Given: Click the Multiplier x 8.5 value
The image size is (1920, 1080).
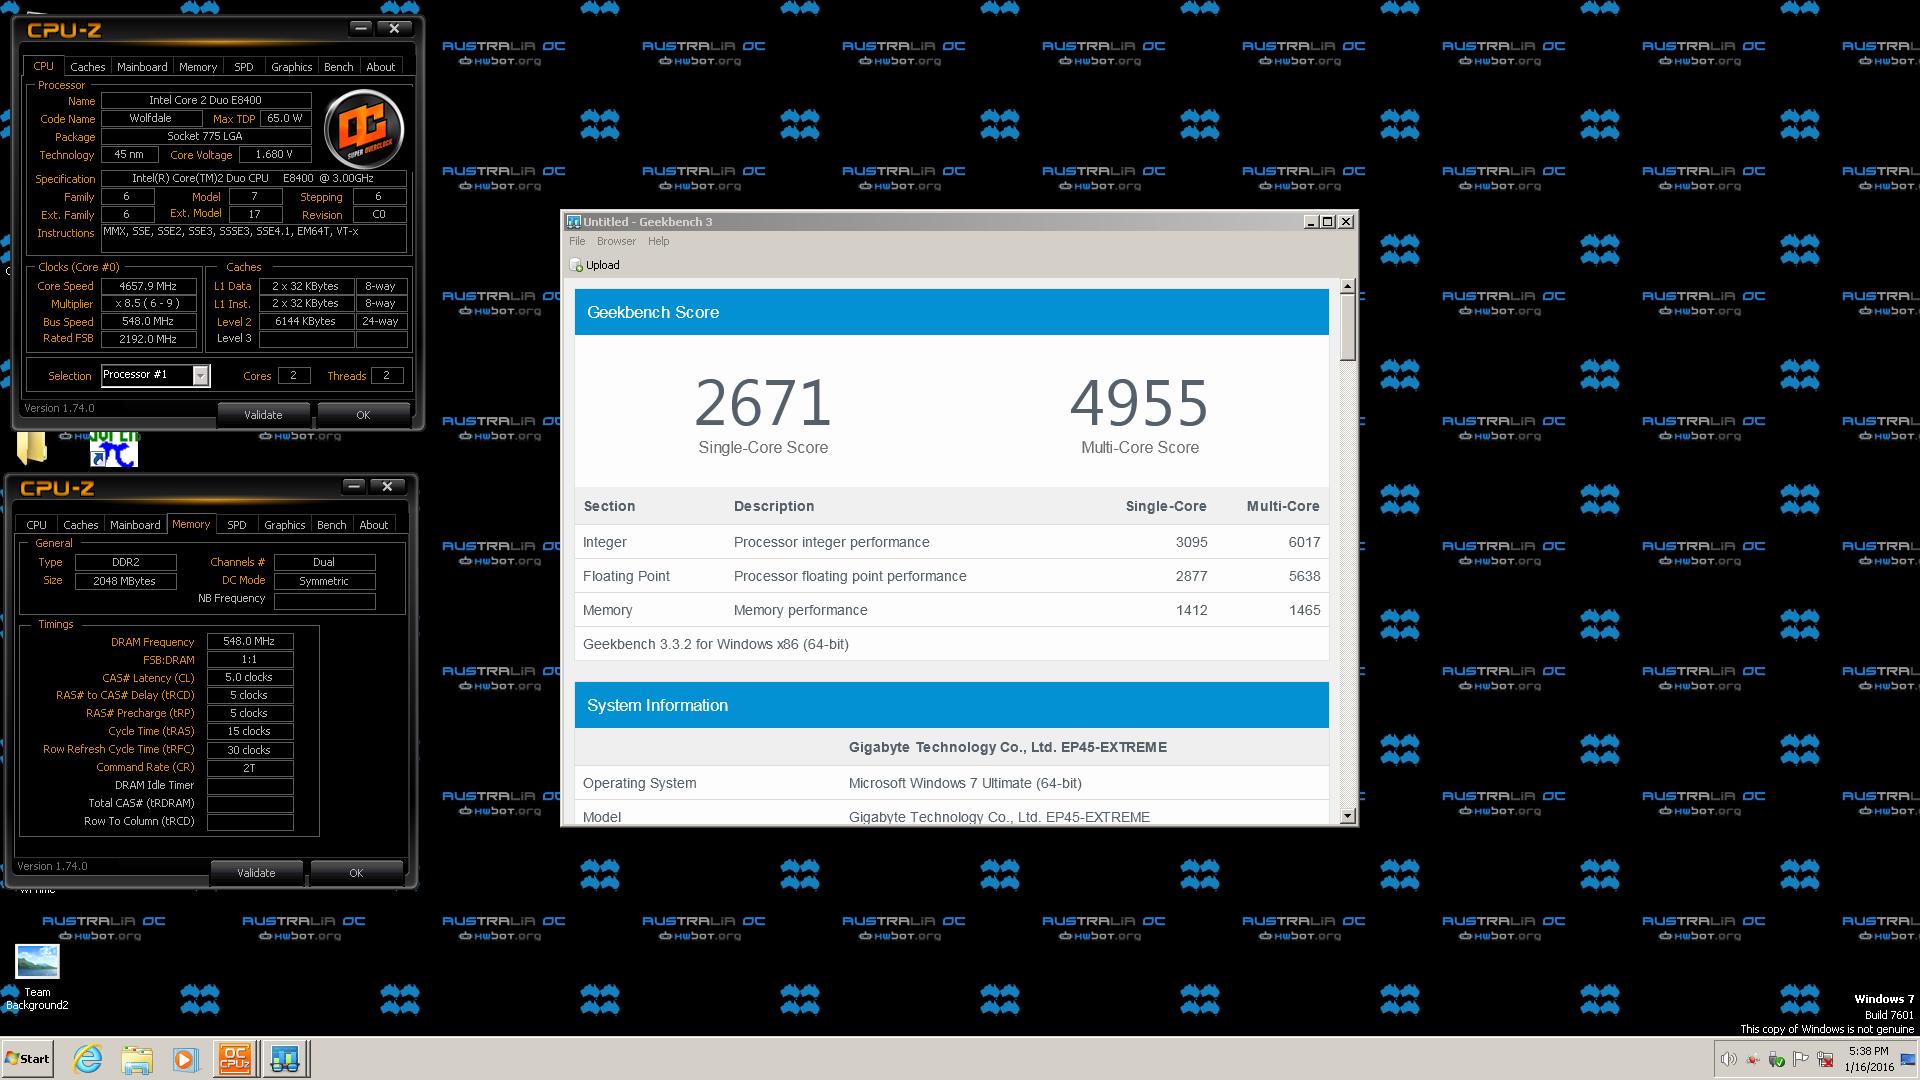Looking at the screenshot, I should point(148,303).
